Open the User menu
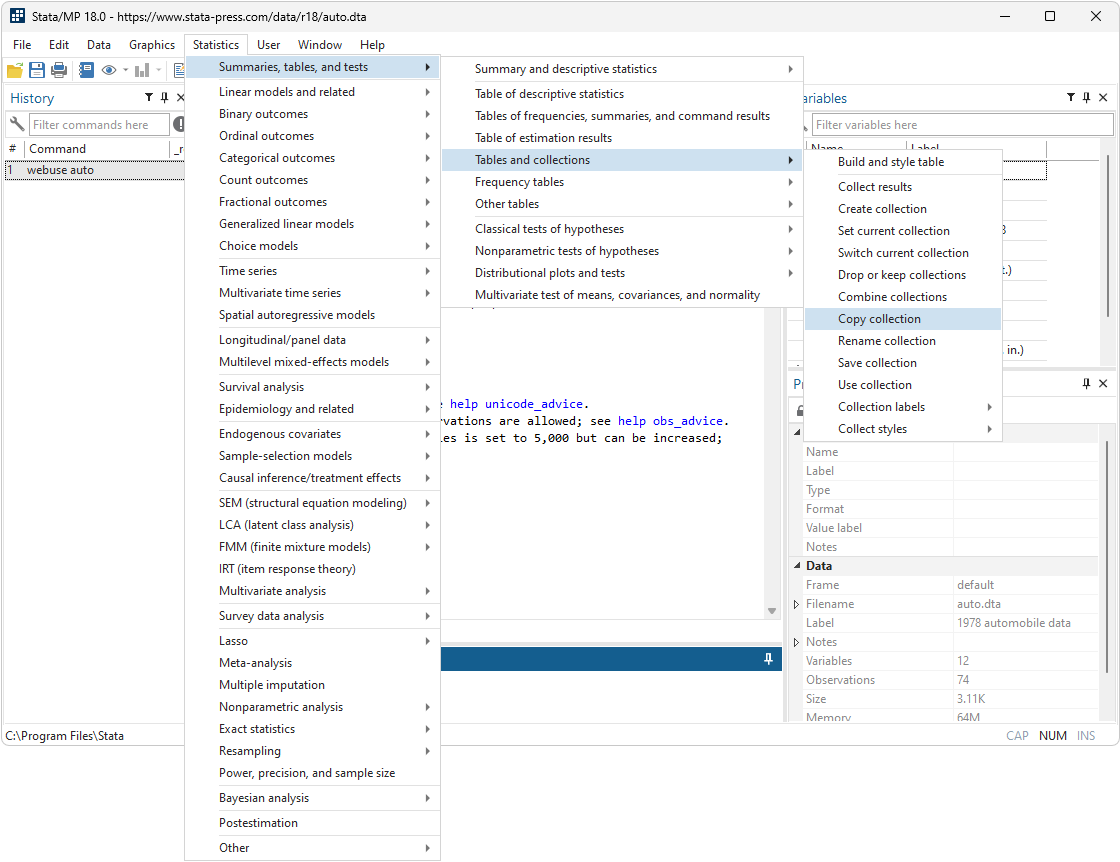The width and height of the screenshot is (1120, 862). [269, 45]
